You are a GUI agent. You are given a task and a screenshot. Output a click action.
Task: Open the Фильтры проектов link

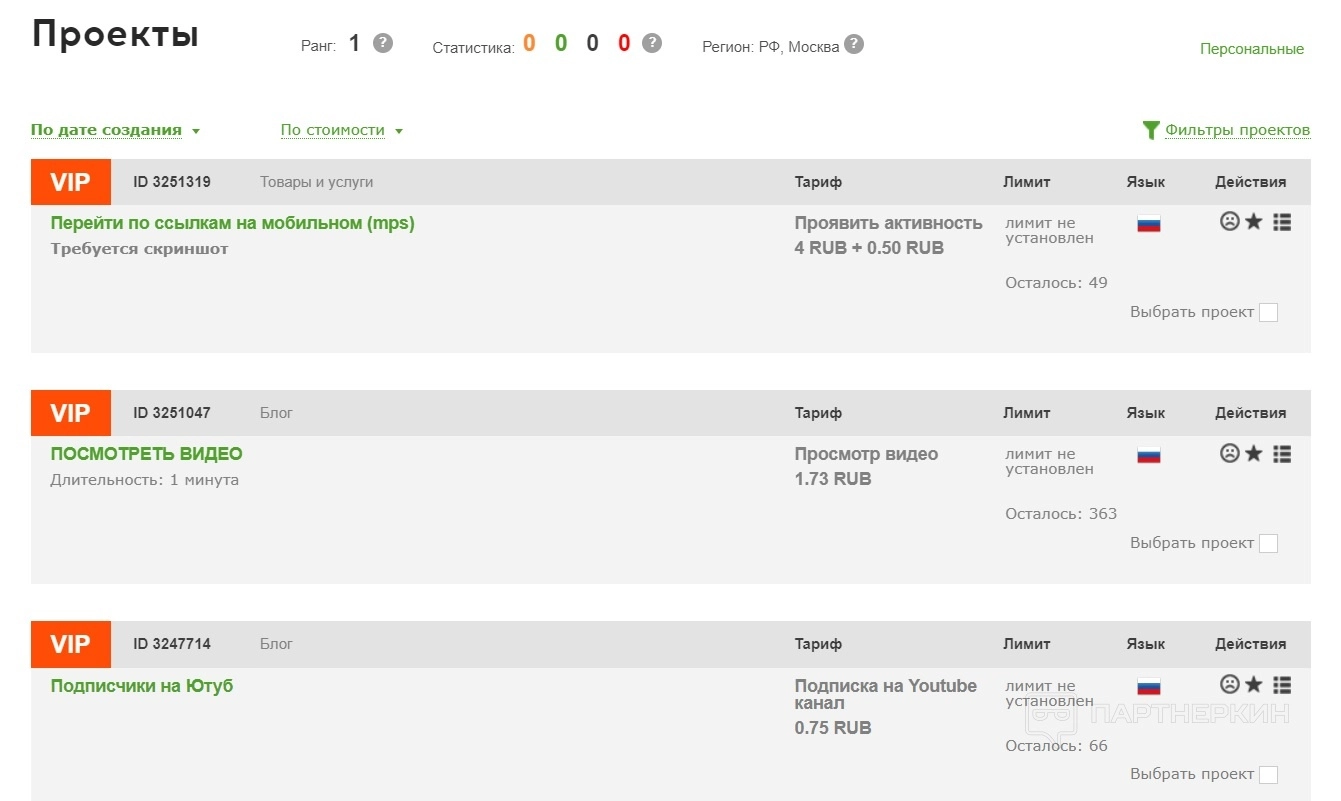(x=1237, y=130)
